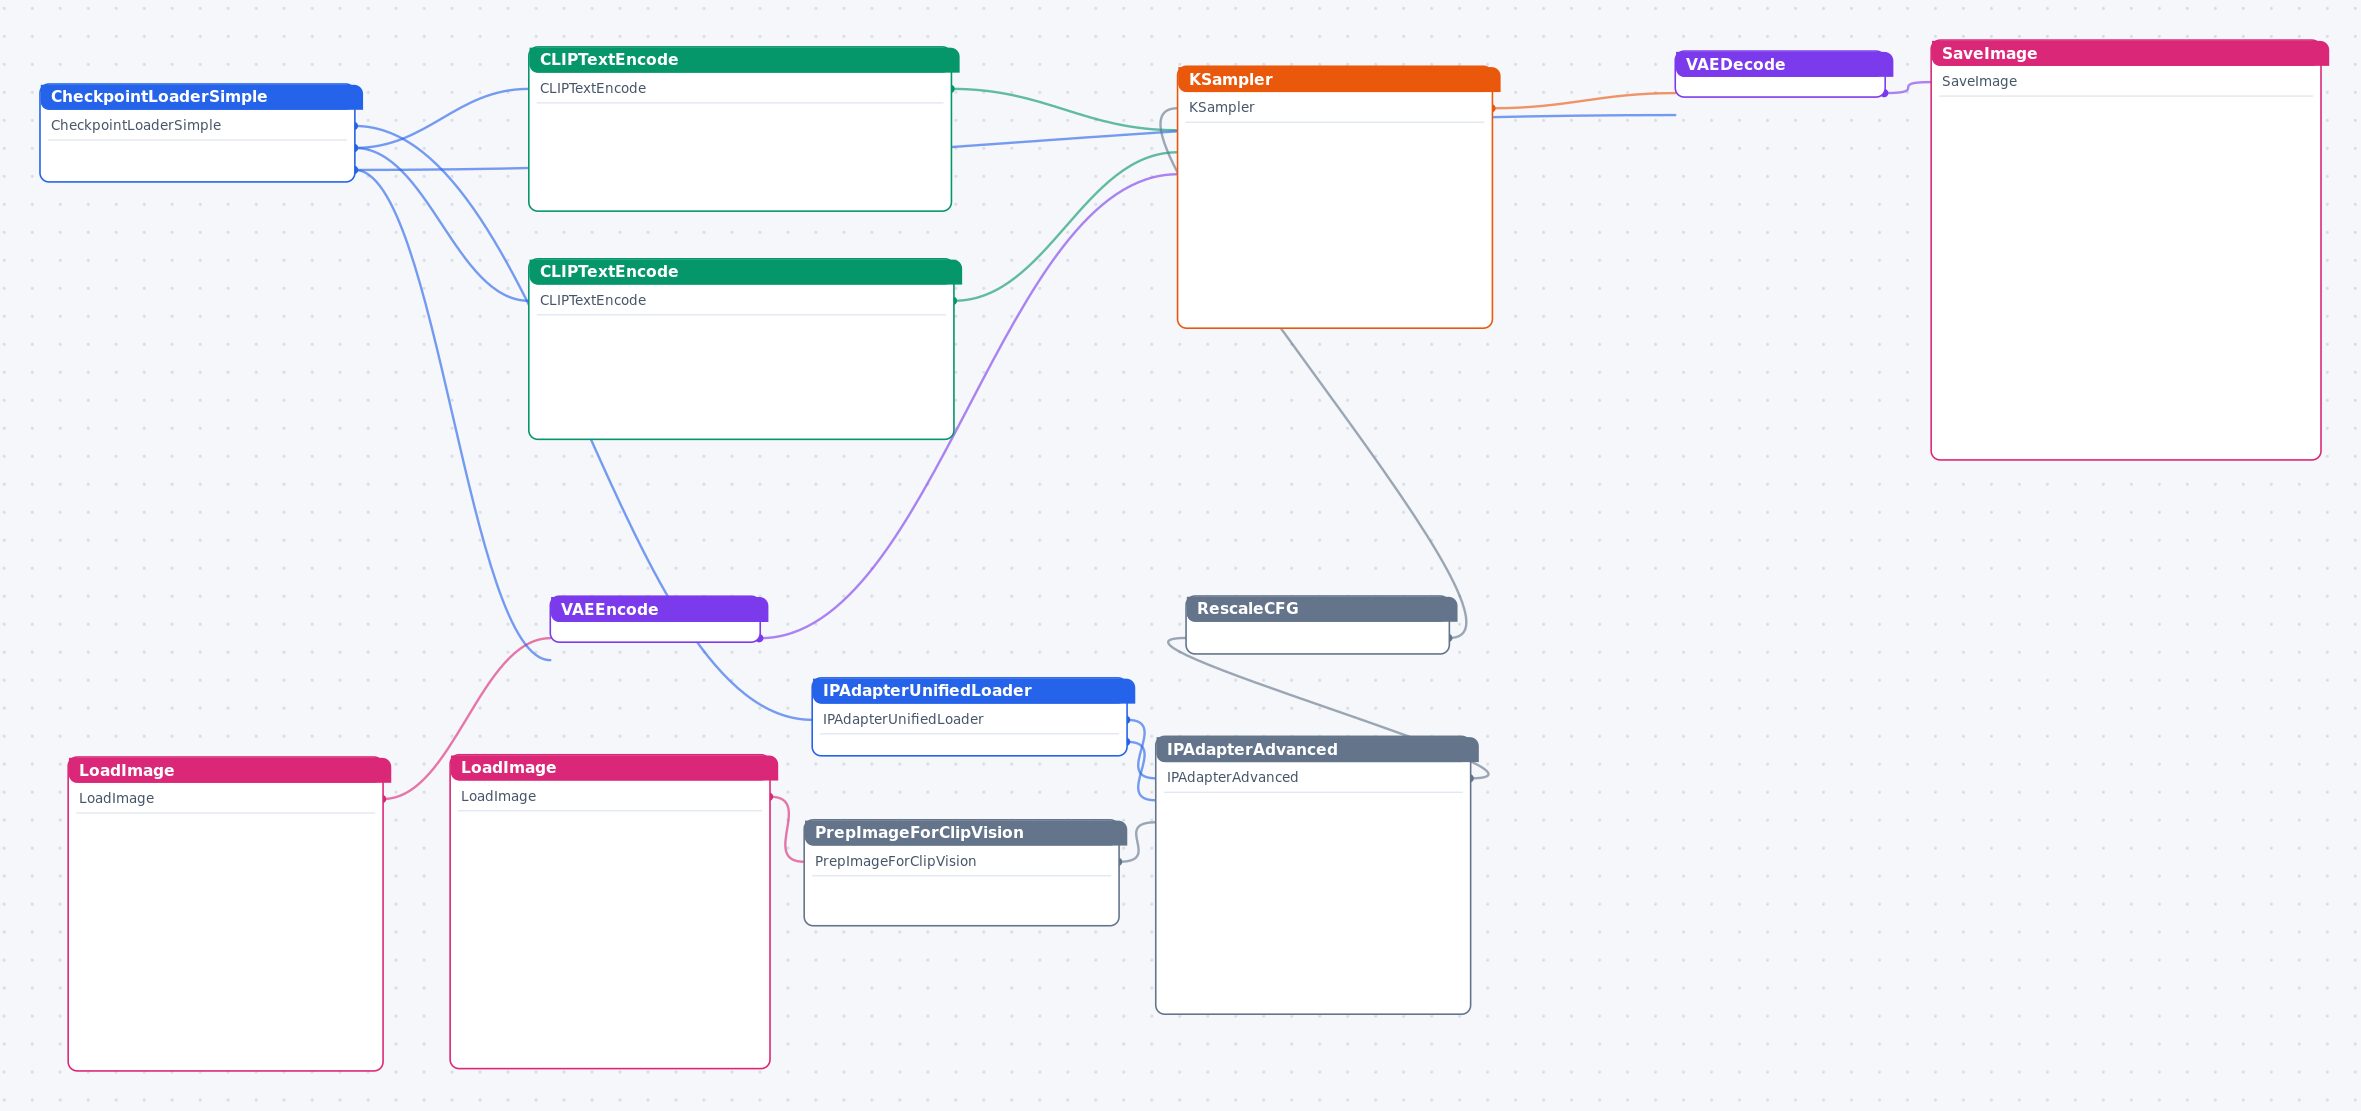
Task: Select the upper CLIPTextEncode node header
Action: 744,59
